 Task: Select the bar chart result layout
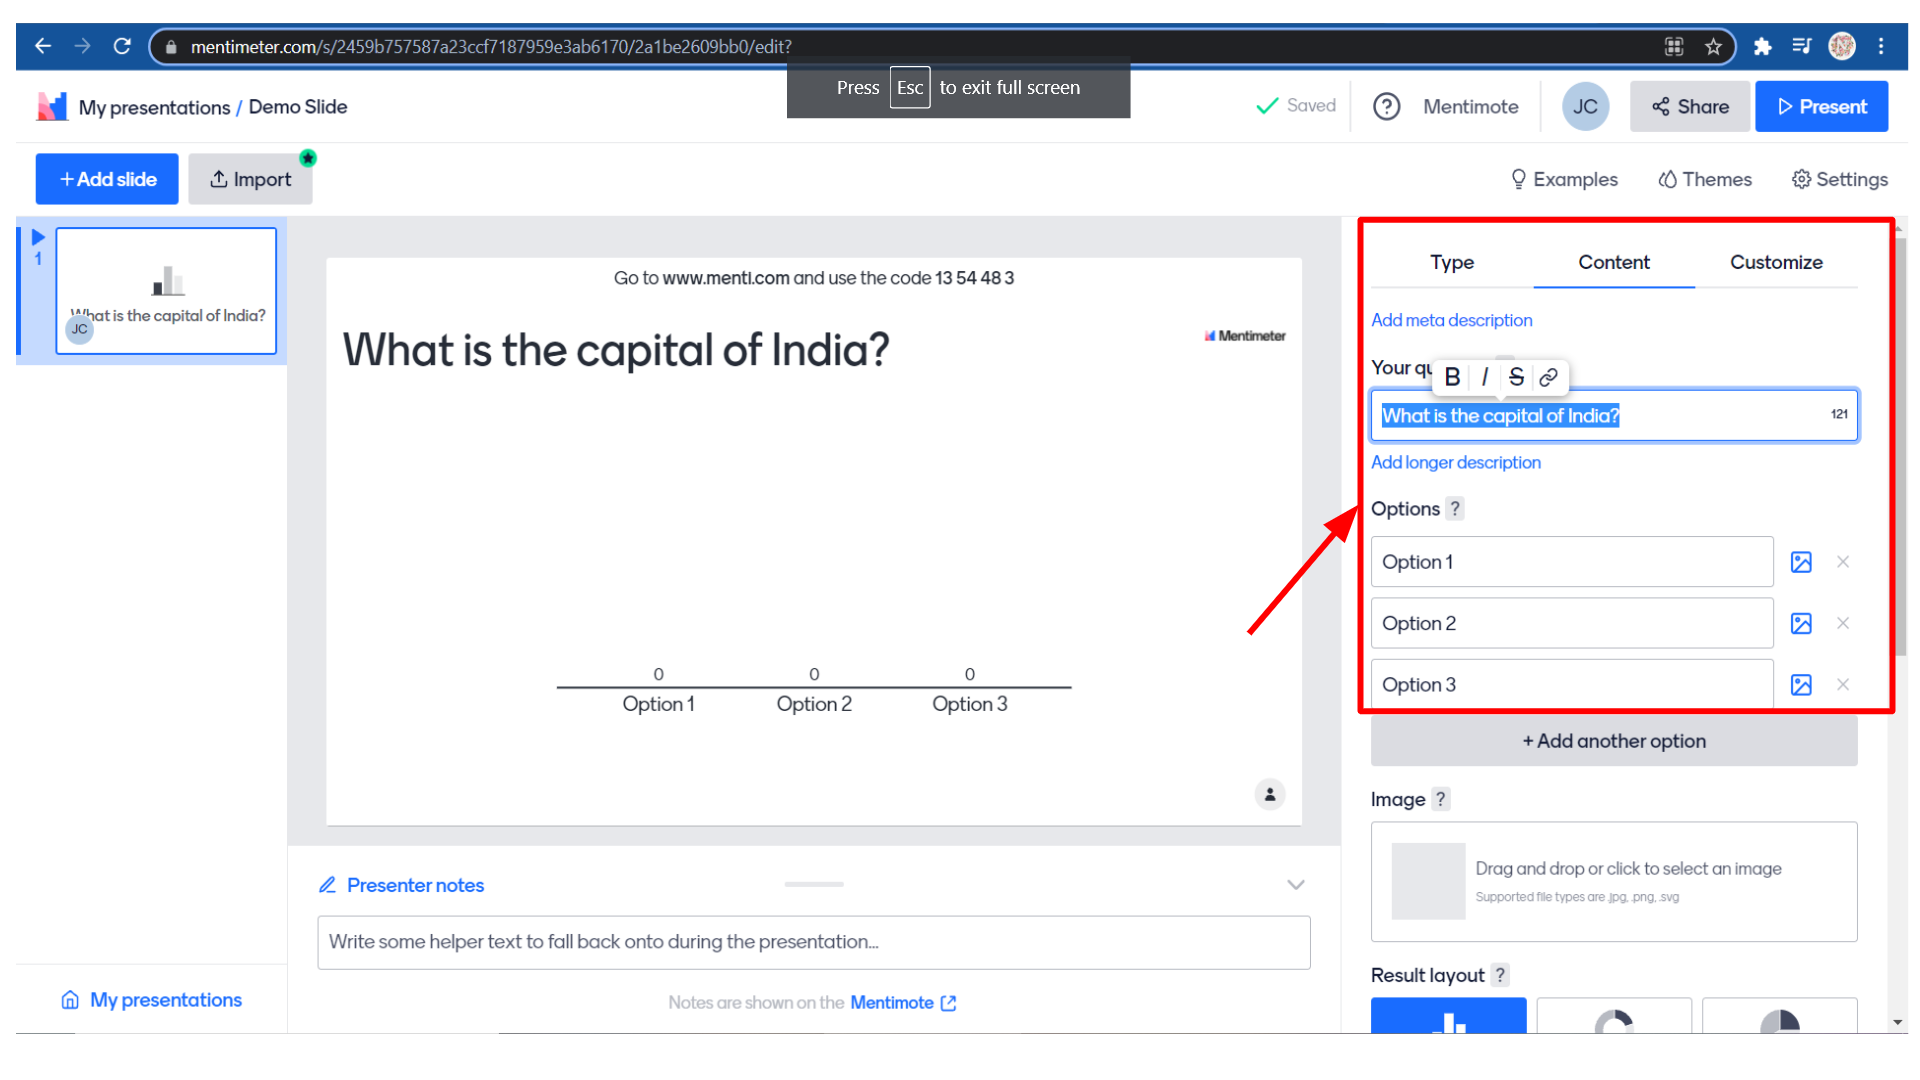pyautogui.click(x=1448, y=1018)
